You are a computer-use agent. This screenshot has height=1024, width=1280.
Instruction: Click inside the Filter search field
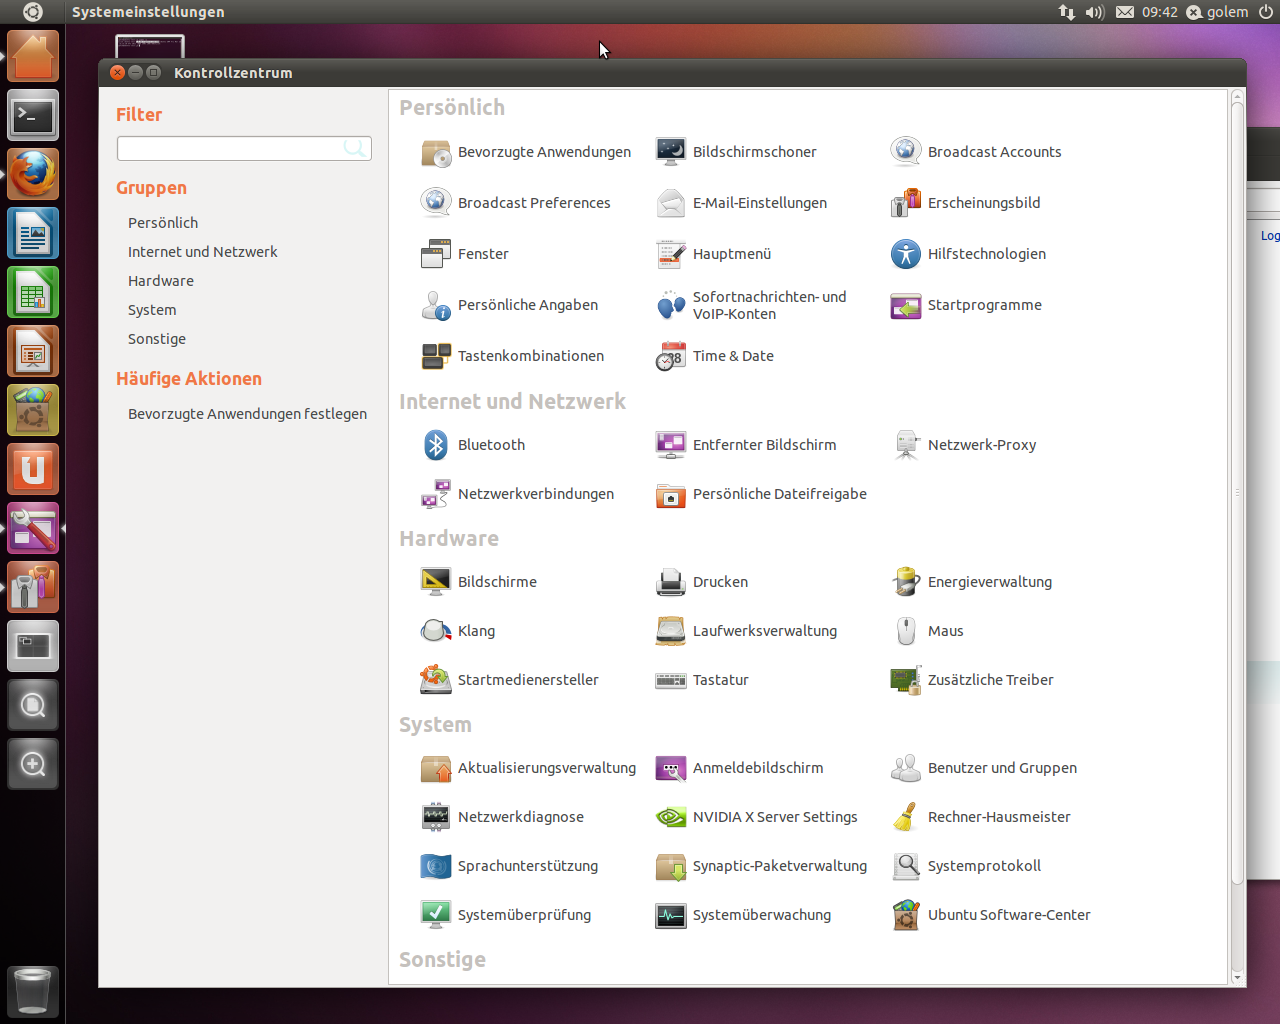click(x=244, y=148)
